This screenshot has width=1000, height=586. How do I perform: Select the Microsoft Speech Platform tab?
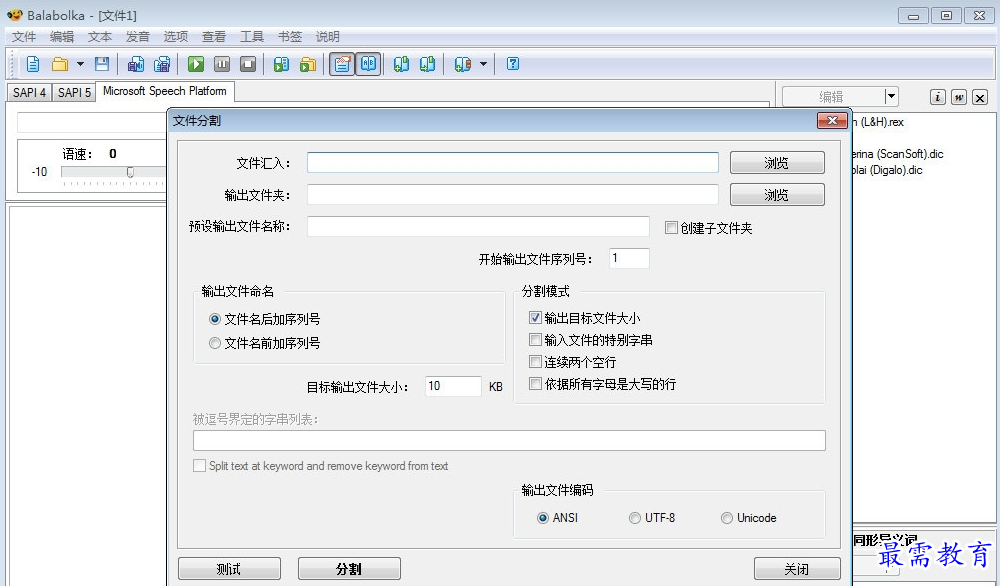tap(165, 91)
